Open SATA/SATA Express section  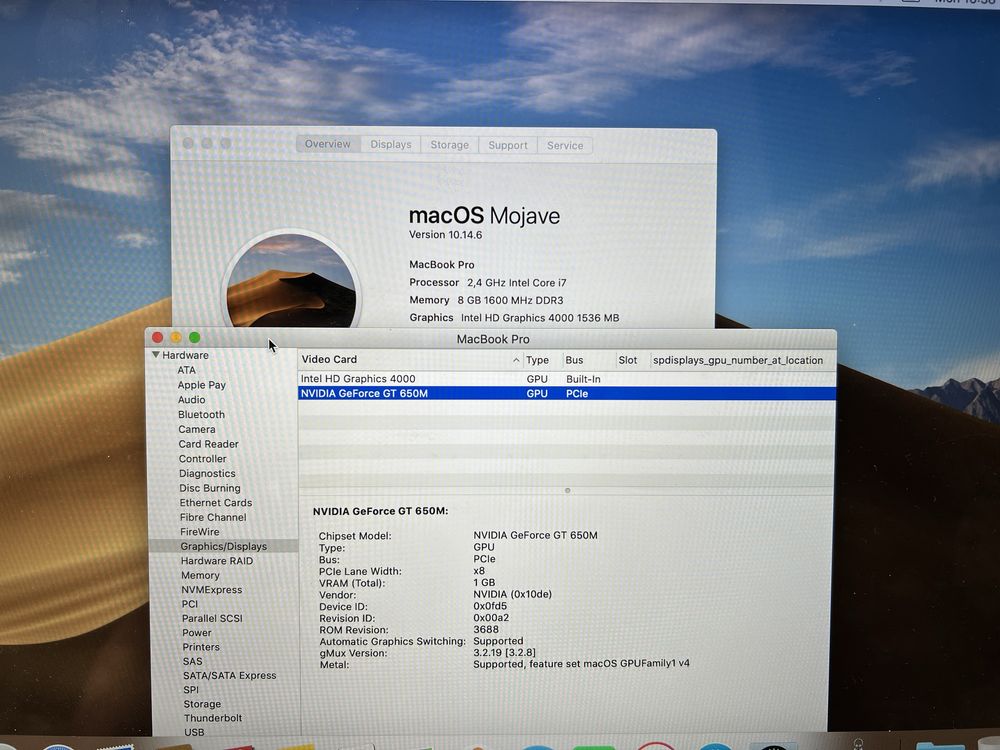(x=230, y=675)
